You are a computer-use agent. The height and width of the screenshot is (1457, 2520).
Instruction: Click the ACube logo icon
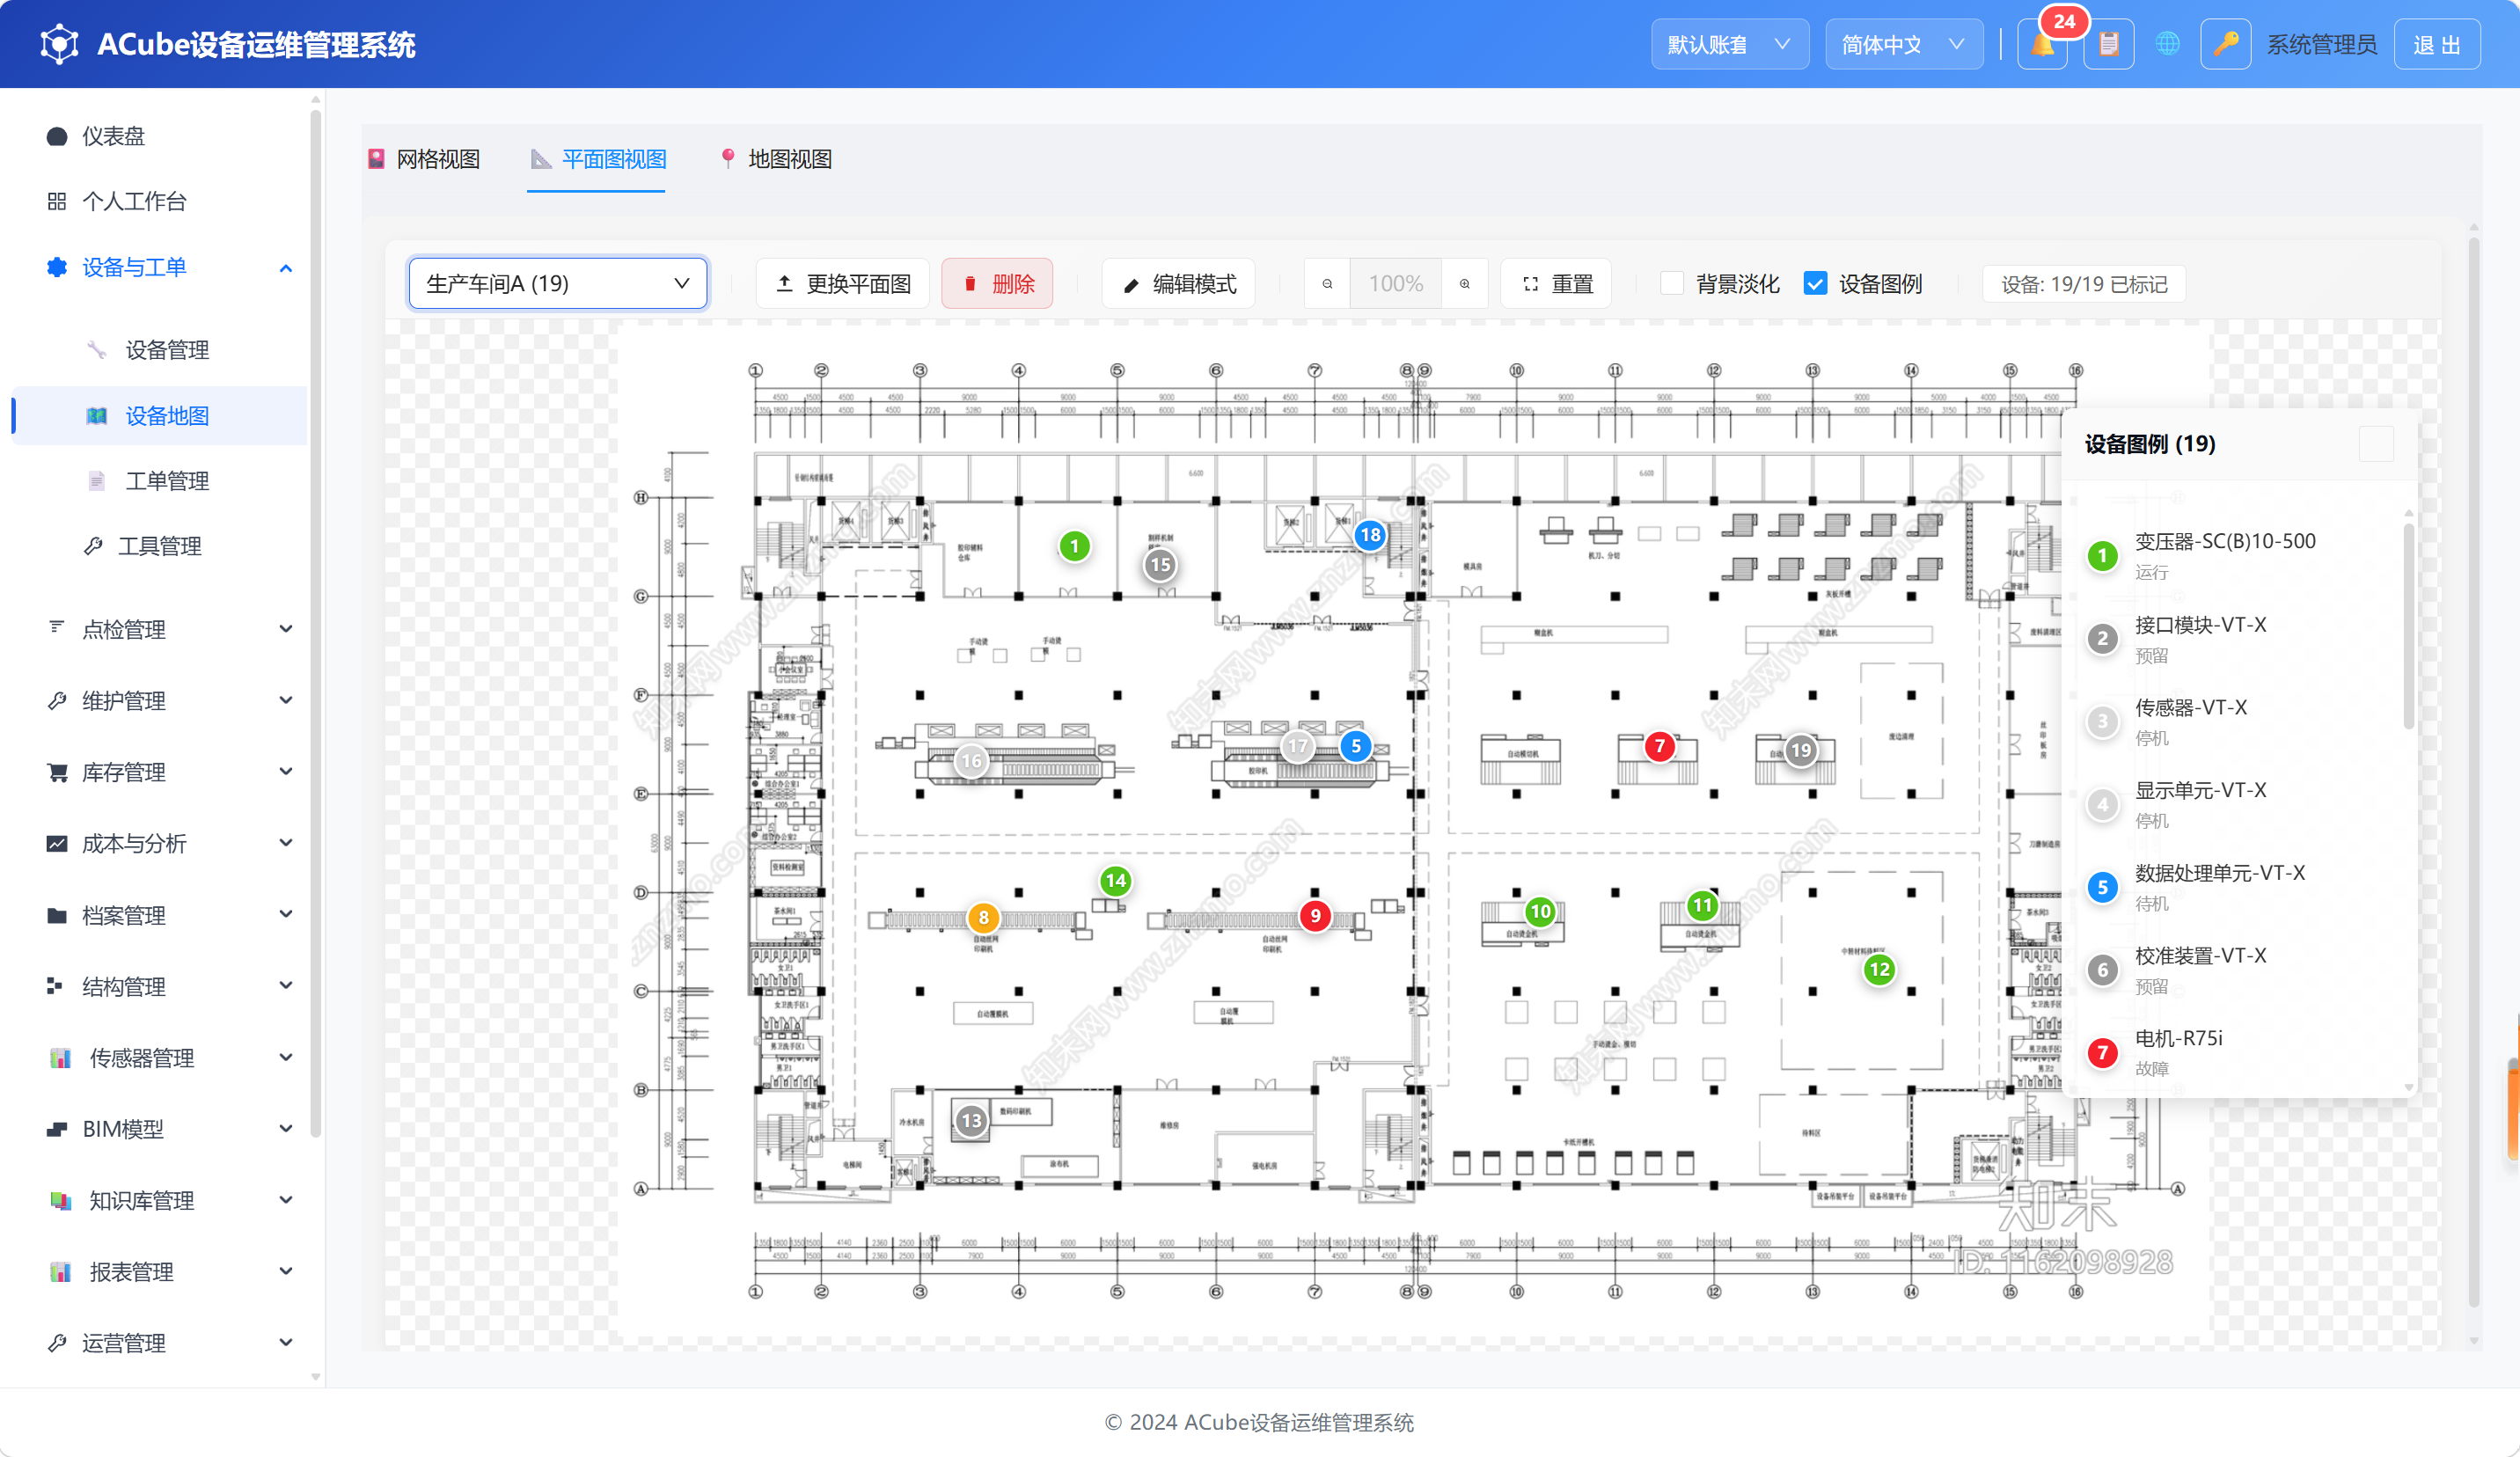[59, 44]
